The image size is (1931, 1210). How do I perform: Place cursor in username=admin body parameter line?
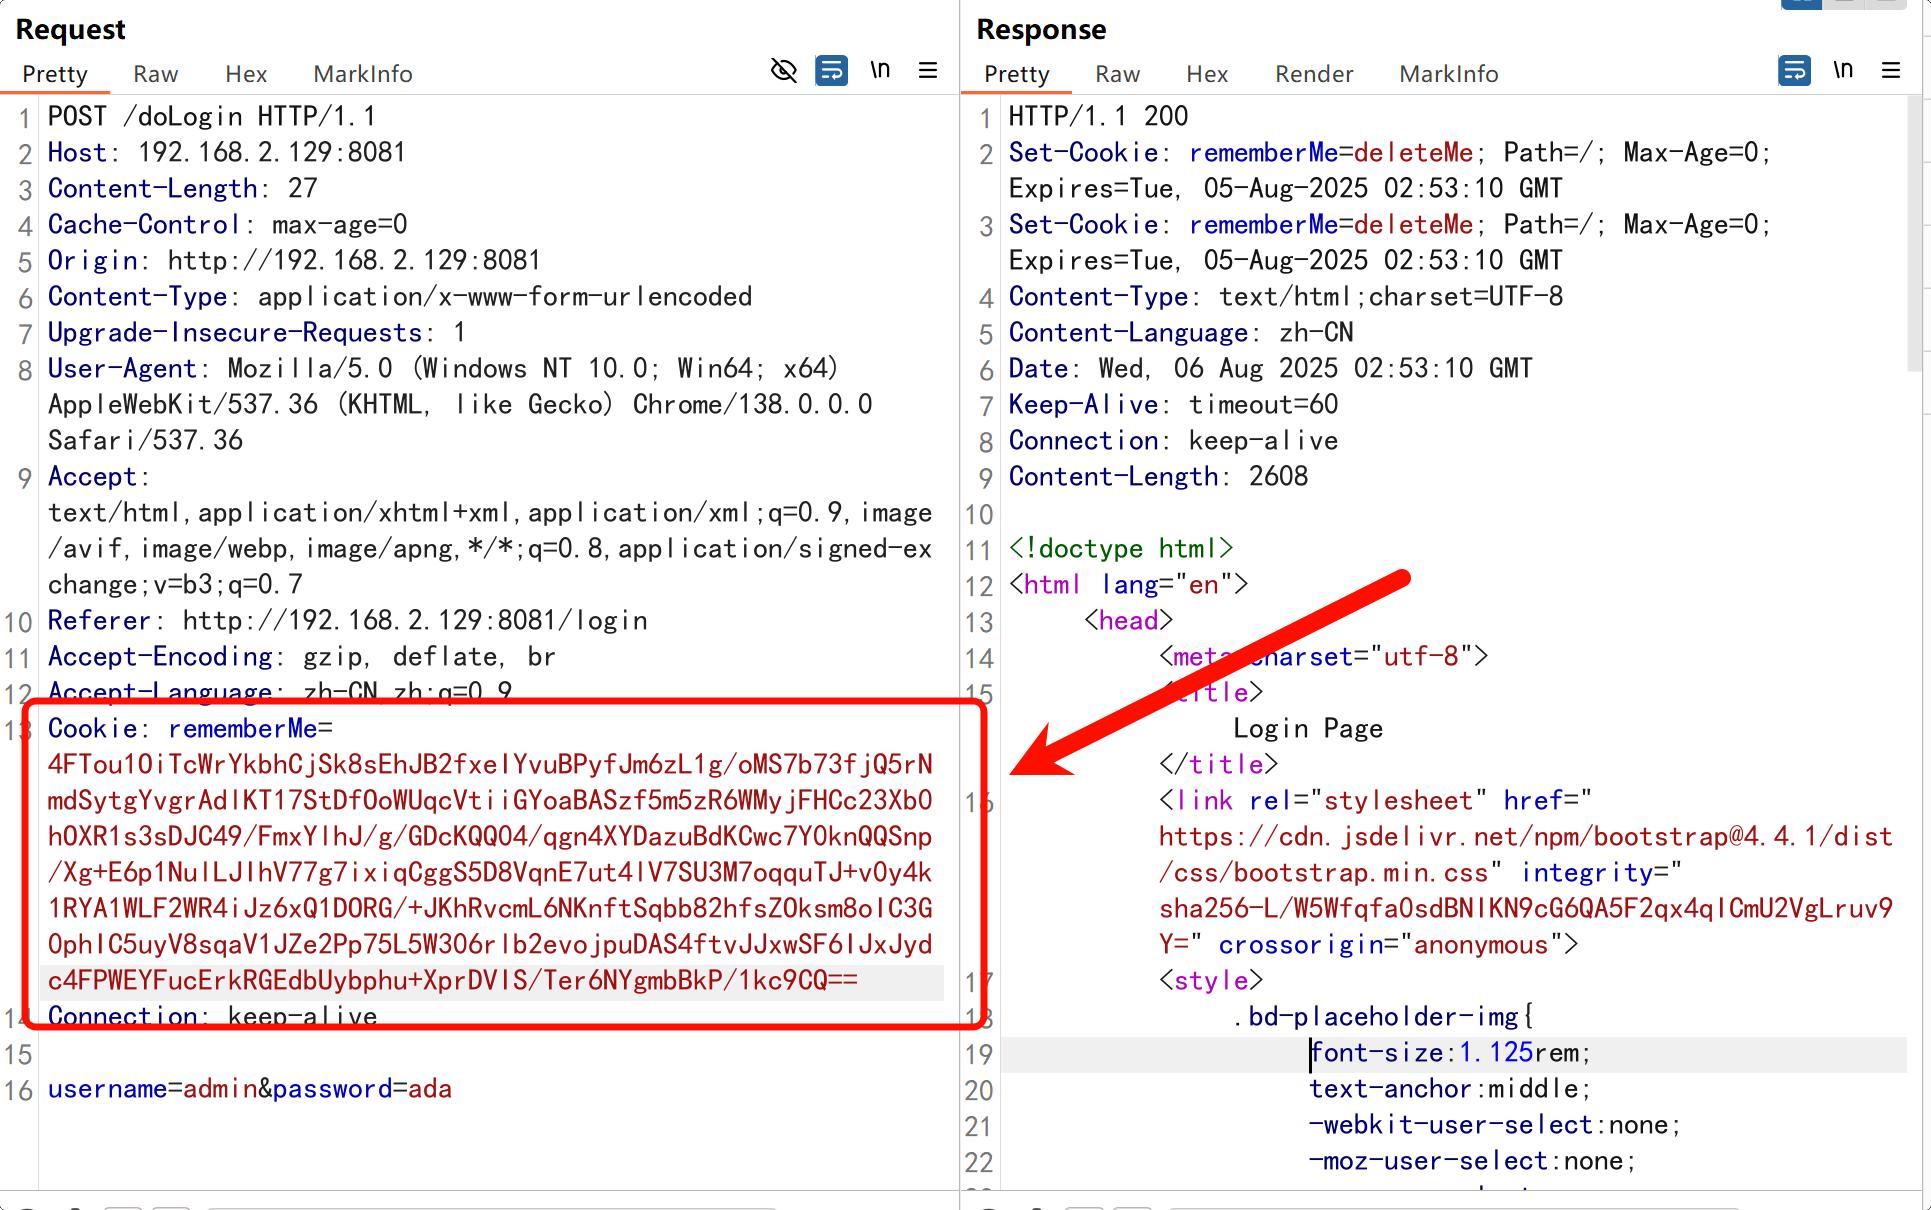pyautogui.click(x=250, y=1089)
